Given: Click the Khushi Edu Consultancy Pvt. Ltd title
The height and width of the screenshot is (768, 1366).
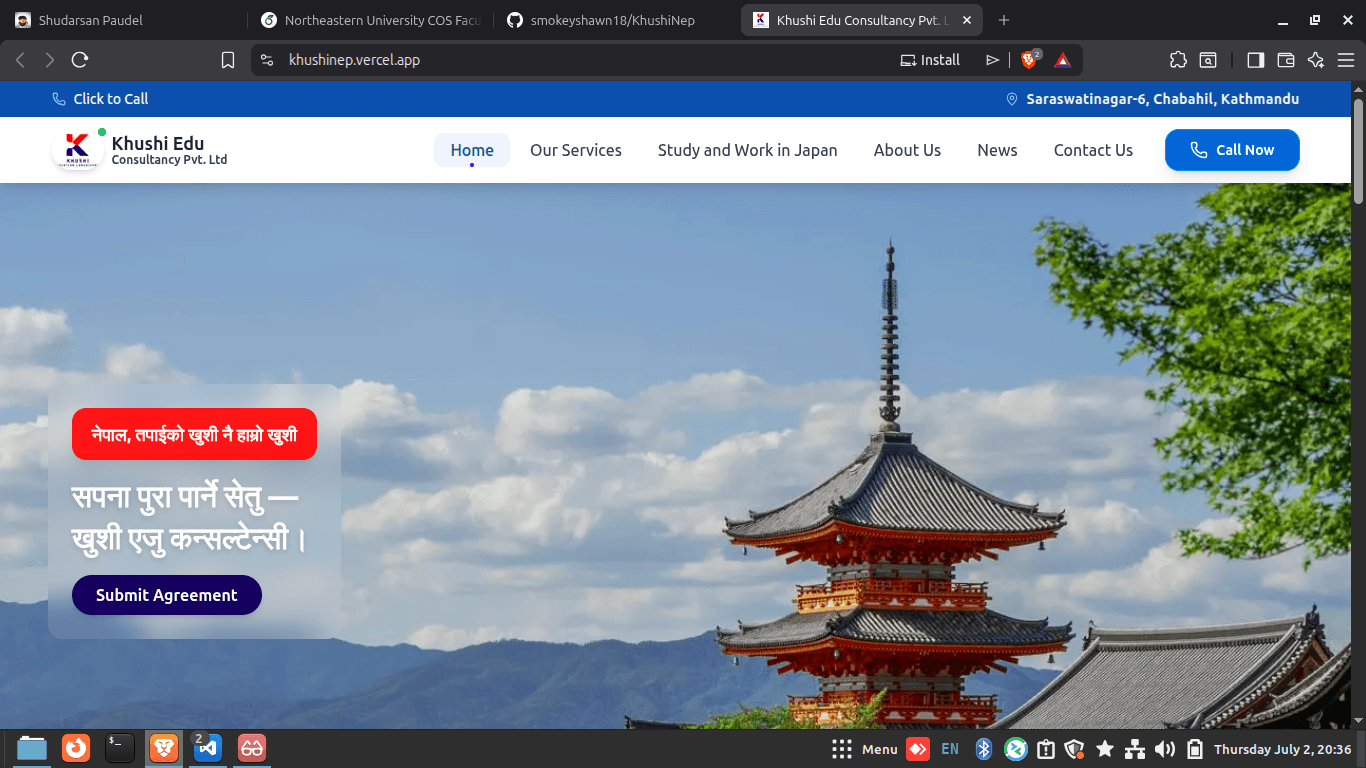Looking at the screenshot, I should tap(169, 150).
